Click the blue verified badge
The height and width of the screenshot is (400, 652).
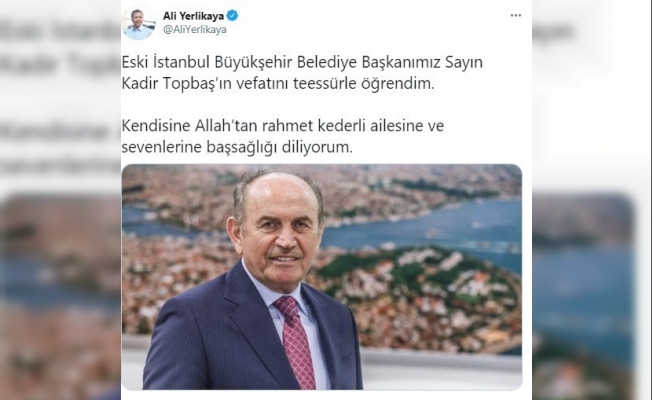[x=232, y=16]
